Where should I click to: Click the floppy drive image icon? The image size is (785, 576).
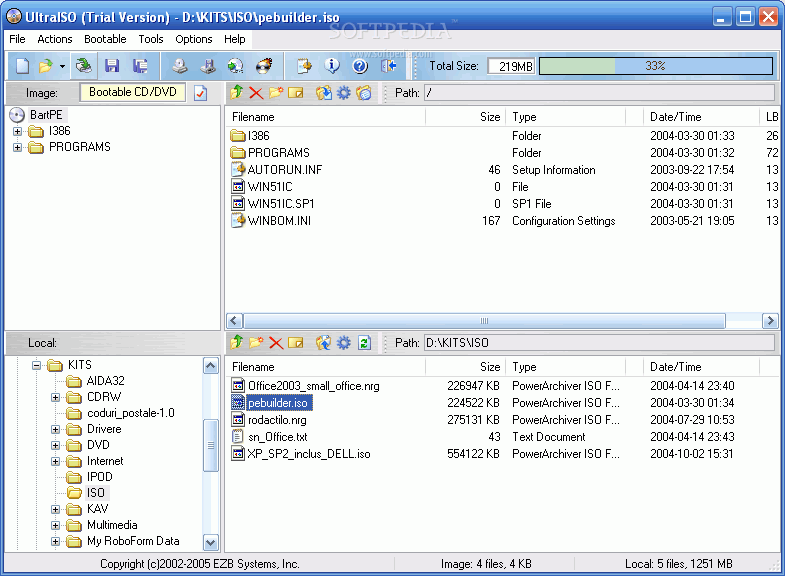208,66
